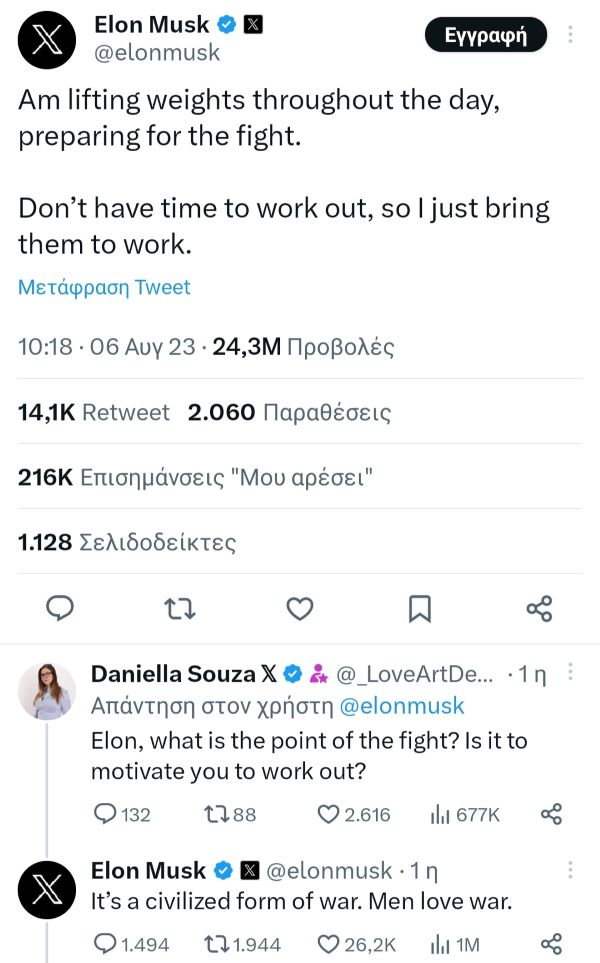This screenshot has height=963, width=600.
Task: Like Daniella Souza's reply with 2.616 likes
Action: click(354, 814)
